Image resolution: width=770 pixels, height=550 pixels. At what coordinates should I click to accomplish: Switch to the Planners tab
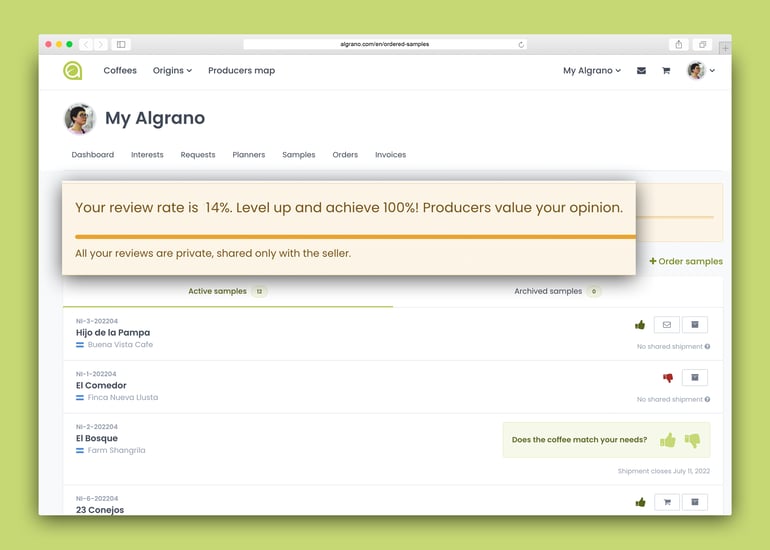[248, 155]
